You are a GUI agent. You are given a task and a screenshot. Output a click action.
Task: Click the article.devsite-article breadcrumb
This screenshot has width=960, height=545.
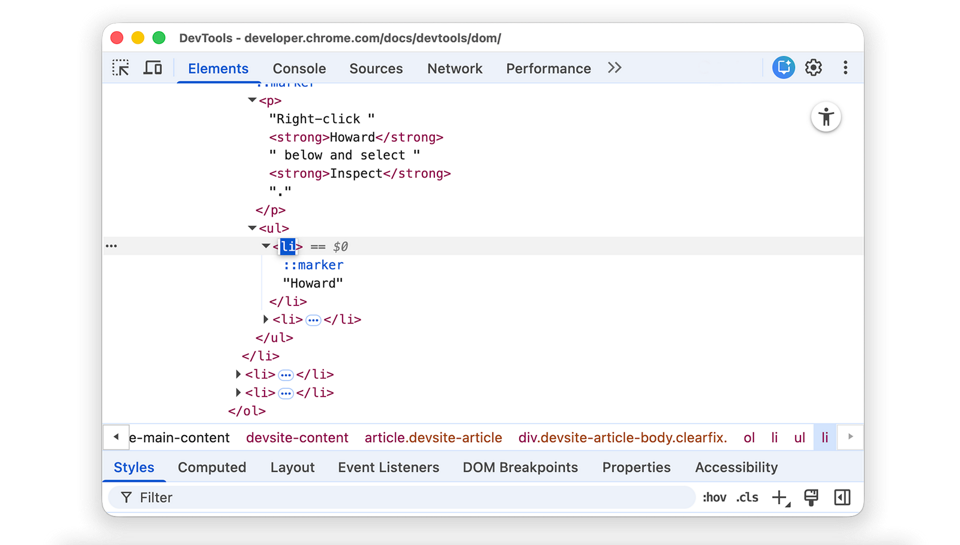coord(433,437)
